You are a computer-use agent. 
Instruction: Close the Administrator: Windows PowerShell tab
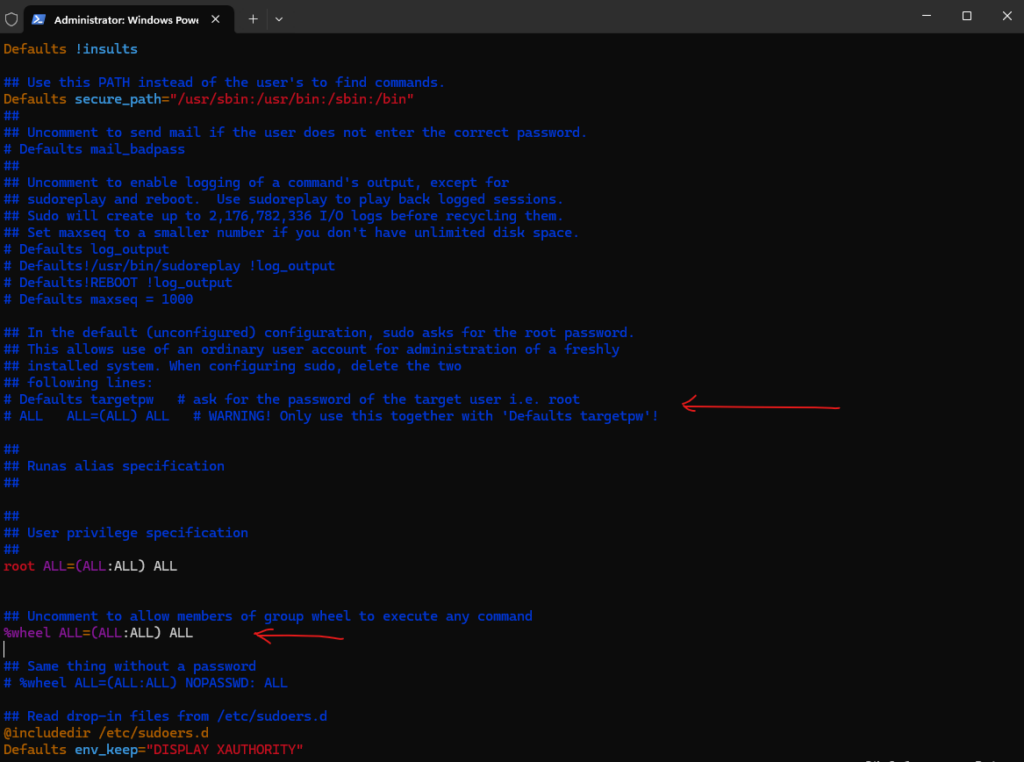tap(221, 19)
